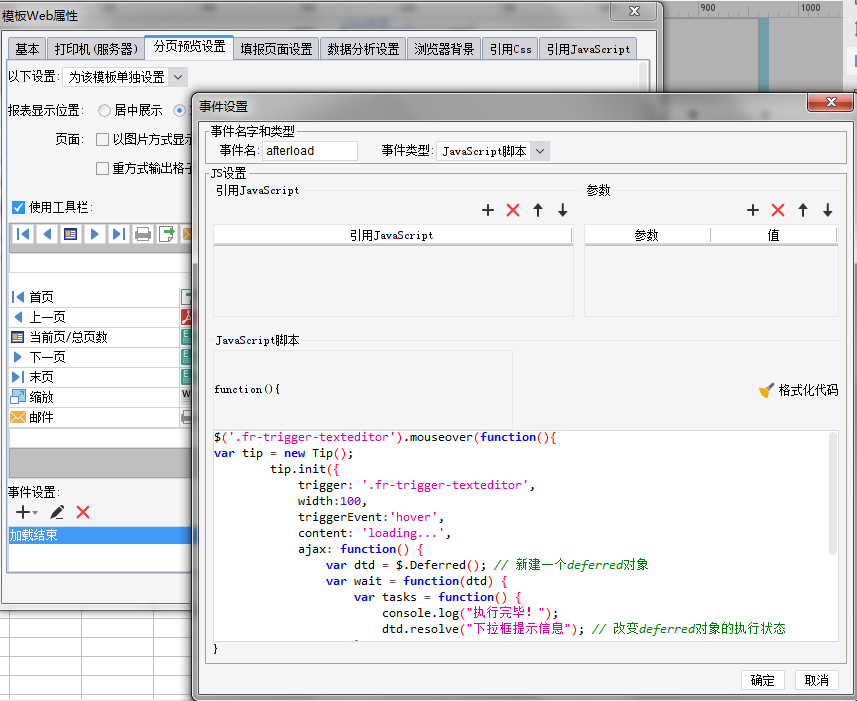Image resolution: width=857 pixels, height=701 pixels.
Task: Delete referenced JavaScript entry with red X
Action: coord(513,210)
